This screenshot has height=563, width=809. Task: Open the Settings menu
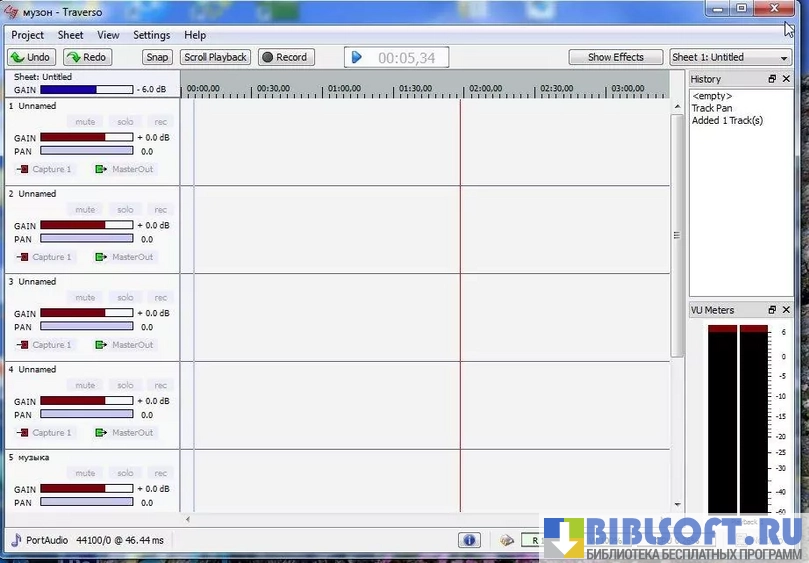152,35
